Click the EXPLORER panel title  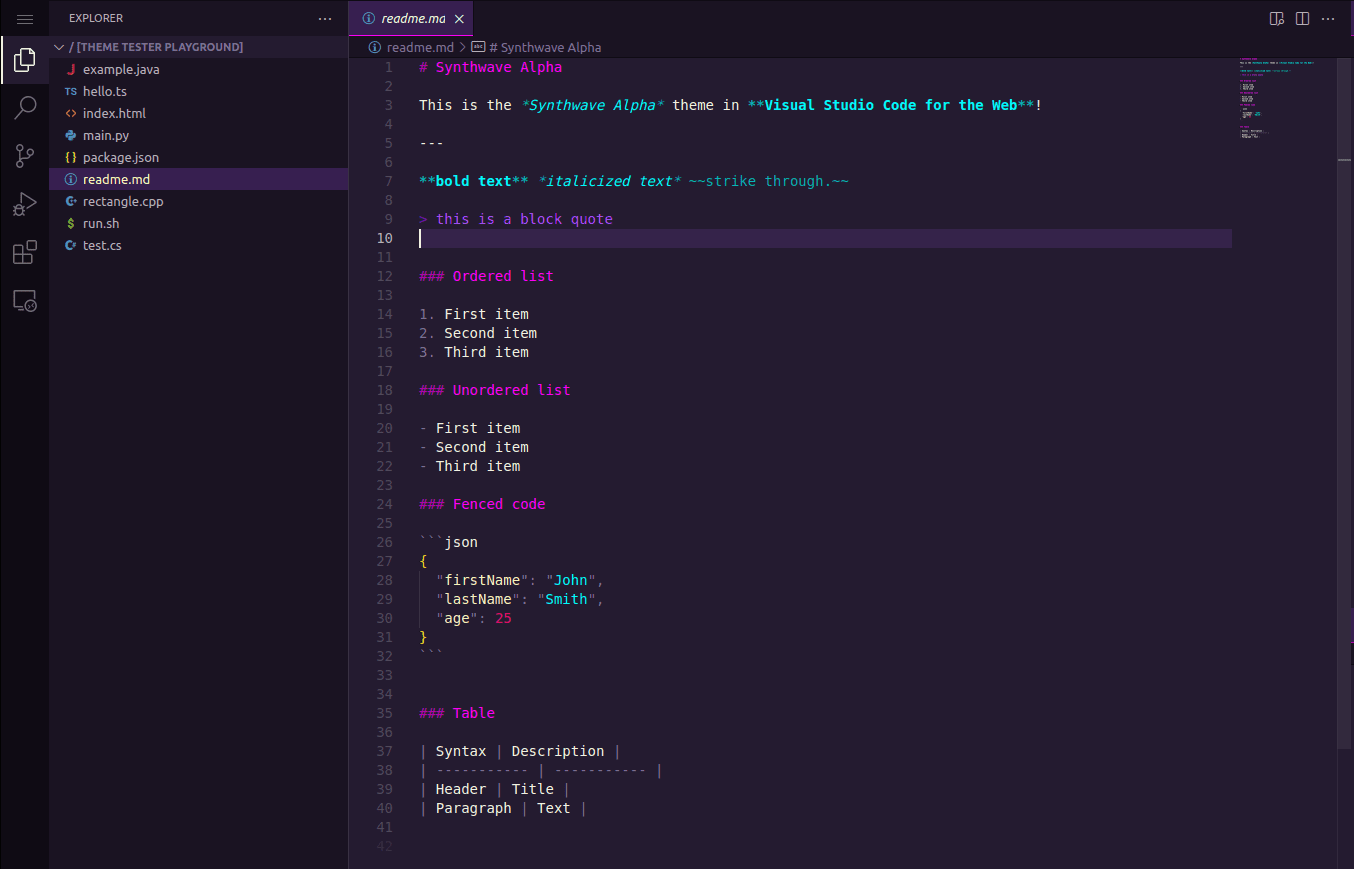coord(96,19)
